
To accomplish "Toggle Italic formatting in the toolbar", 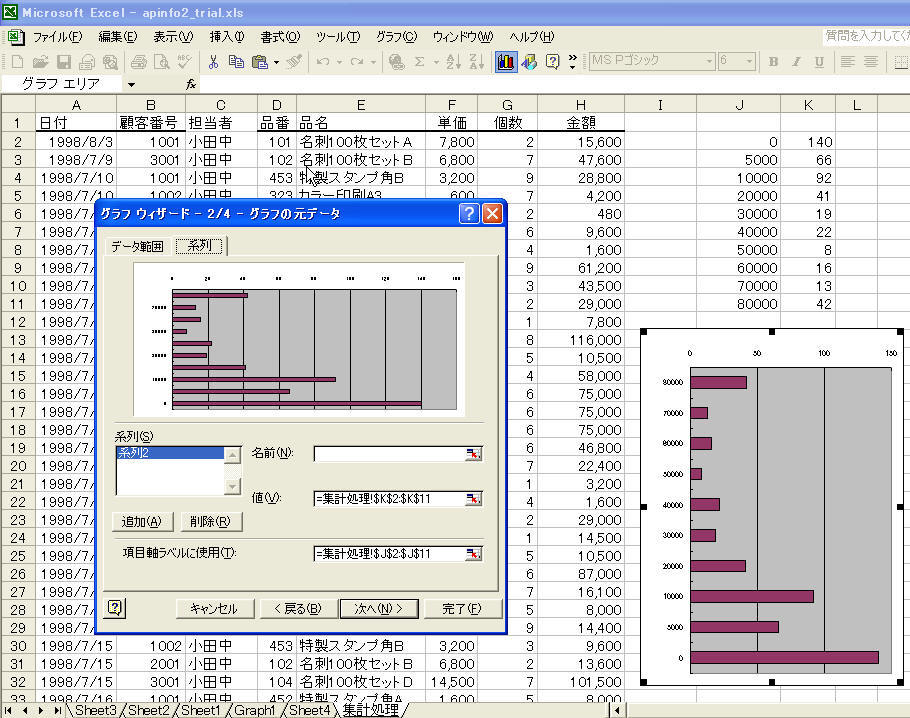I will 796,62.
